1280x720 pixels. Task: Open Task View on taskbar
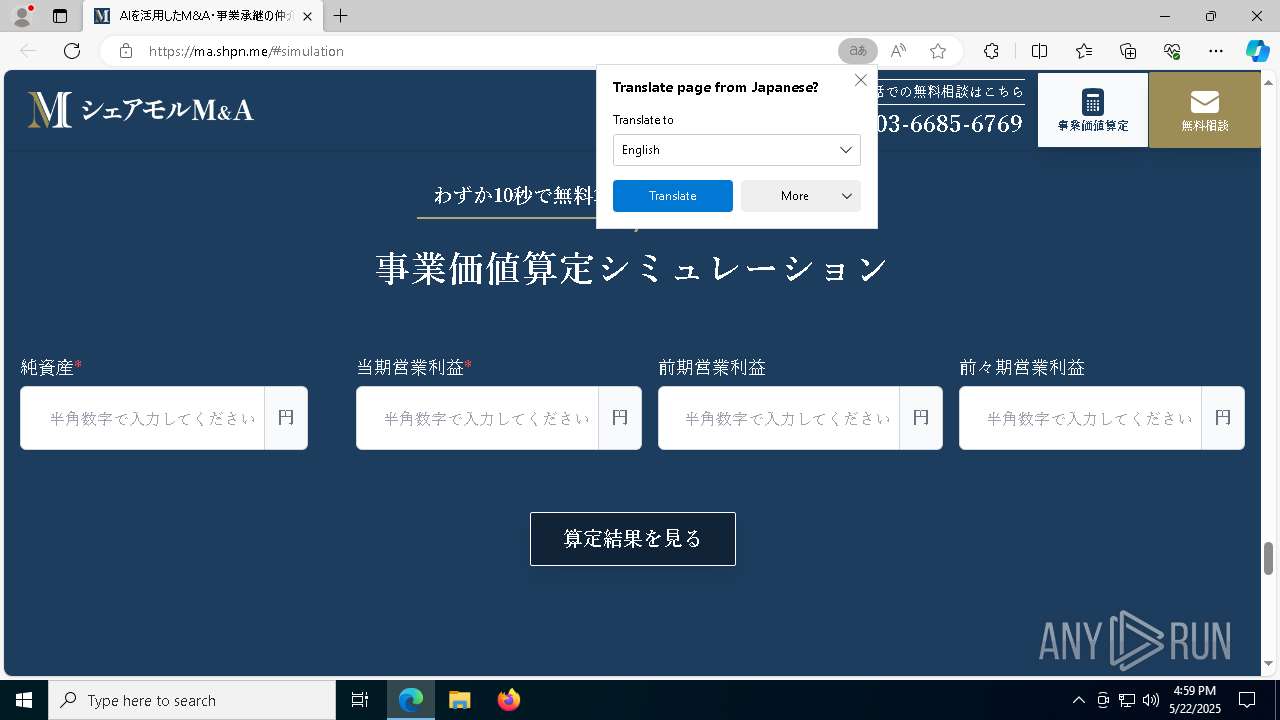click(x=360, y=700)
